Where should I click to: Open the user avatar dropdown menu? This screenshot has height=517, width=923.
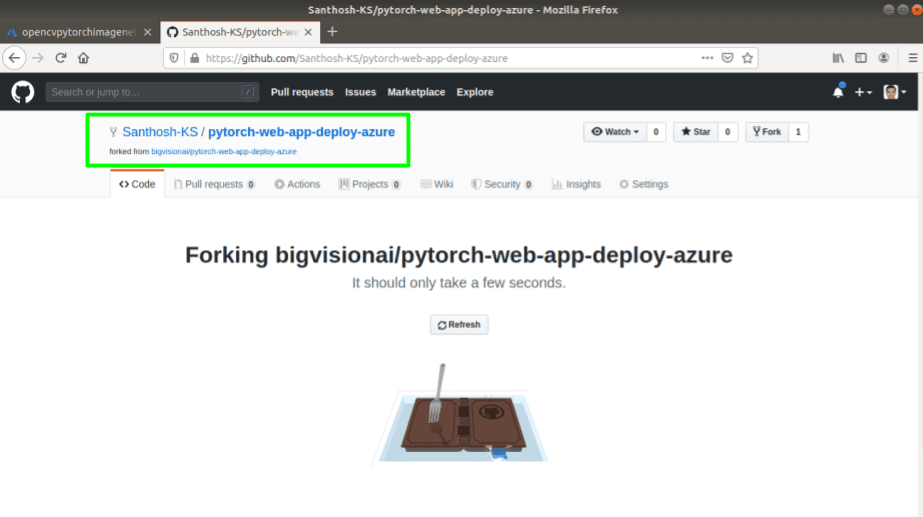(895, 92)
